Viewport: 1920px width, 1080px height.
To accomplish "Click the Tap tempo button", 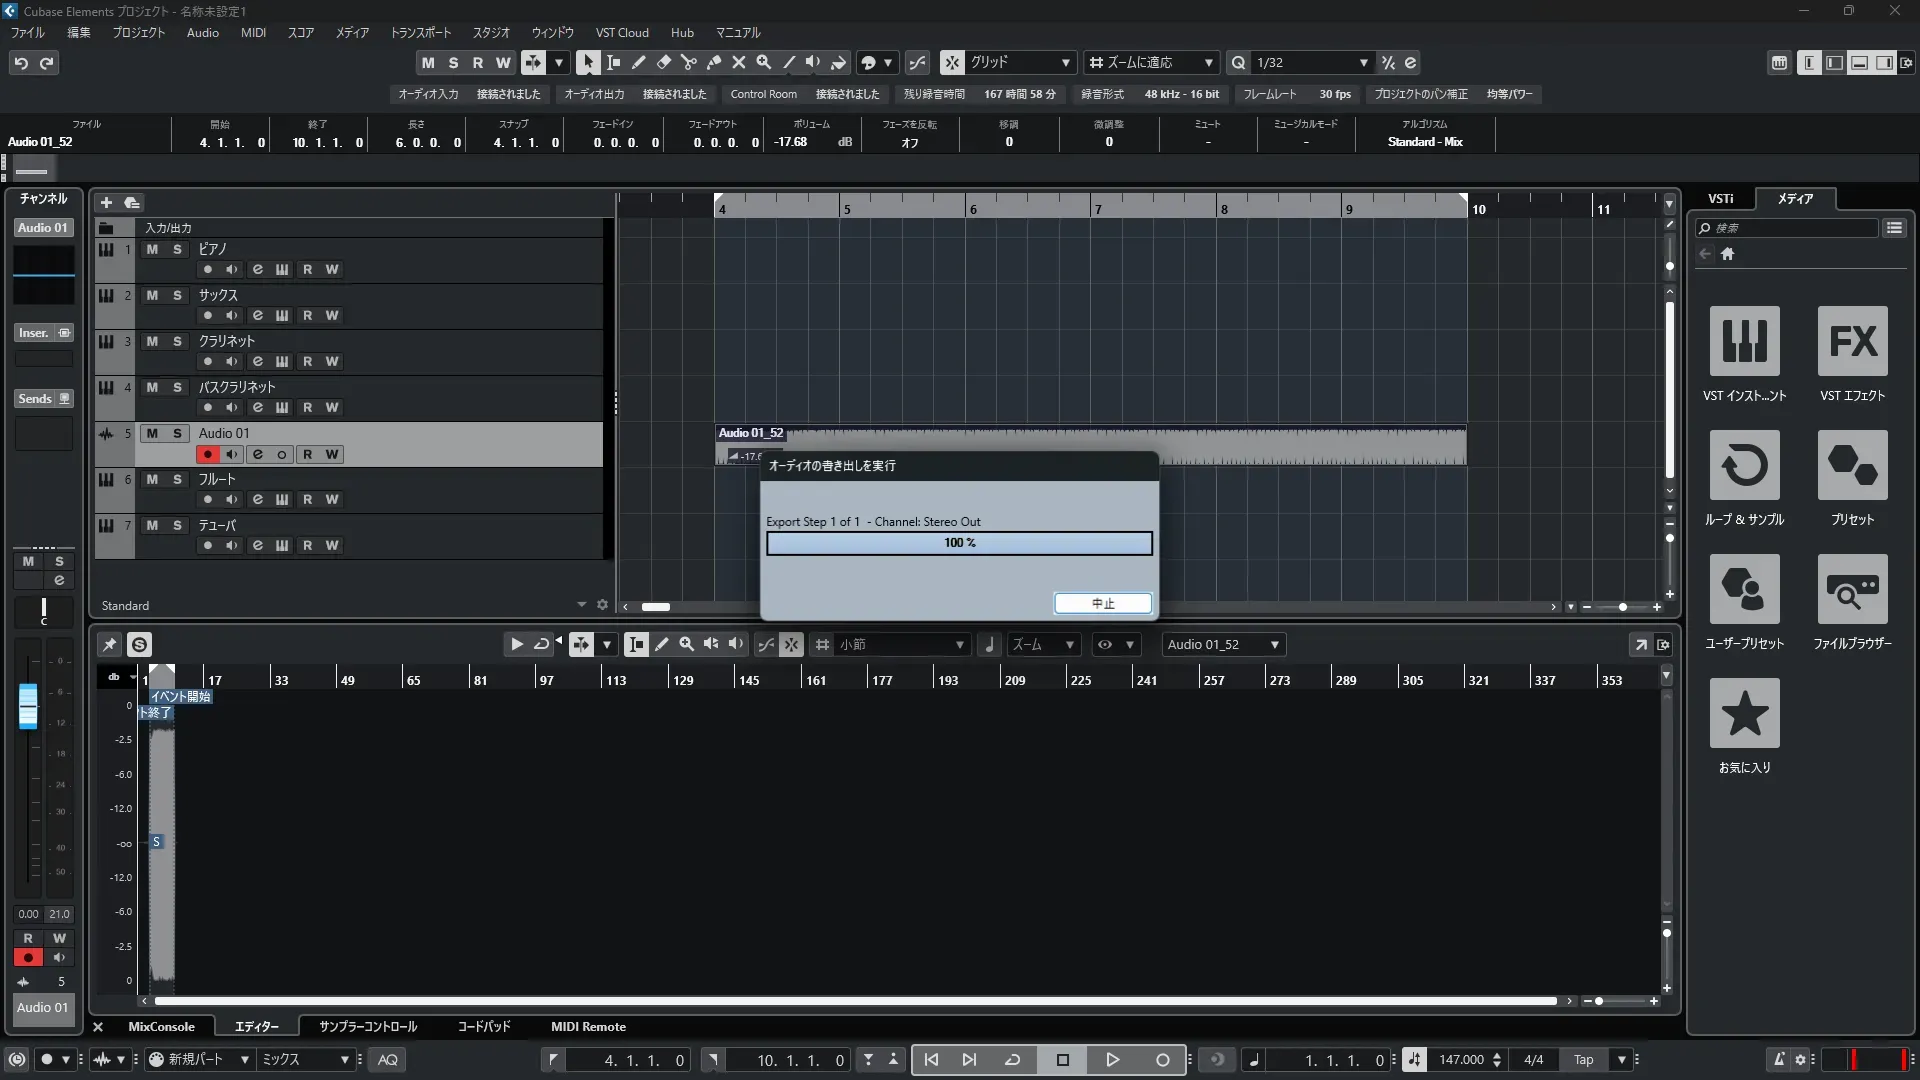I will (x=1583, y=1059).
